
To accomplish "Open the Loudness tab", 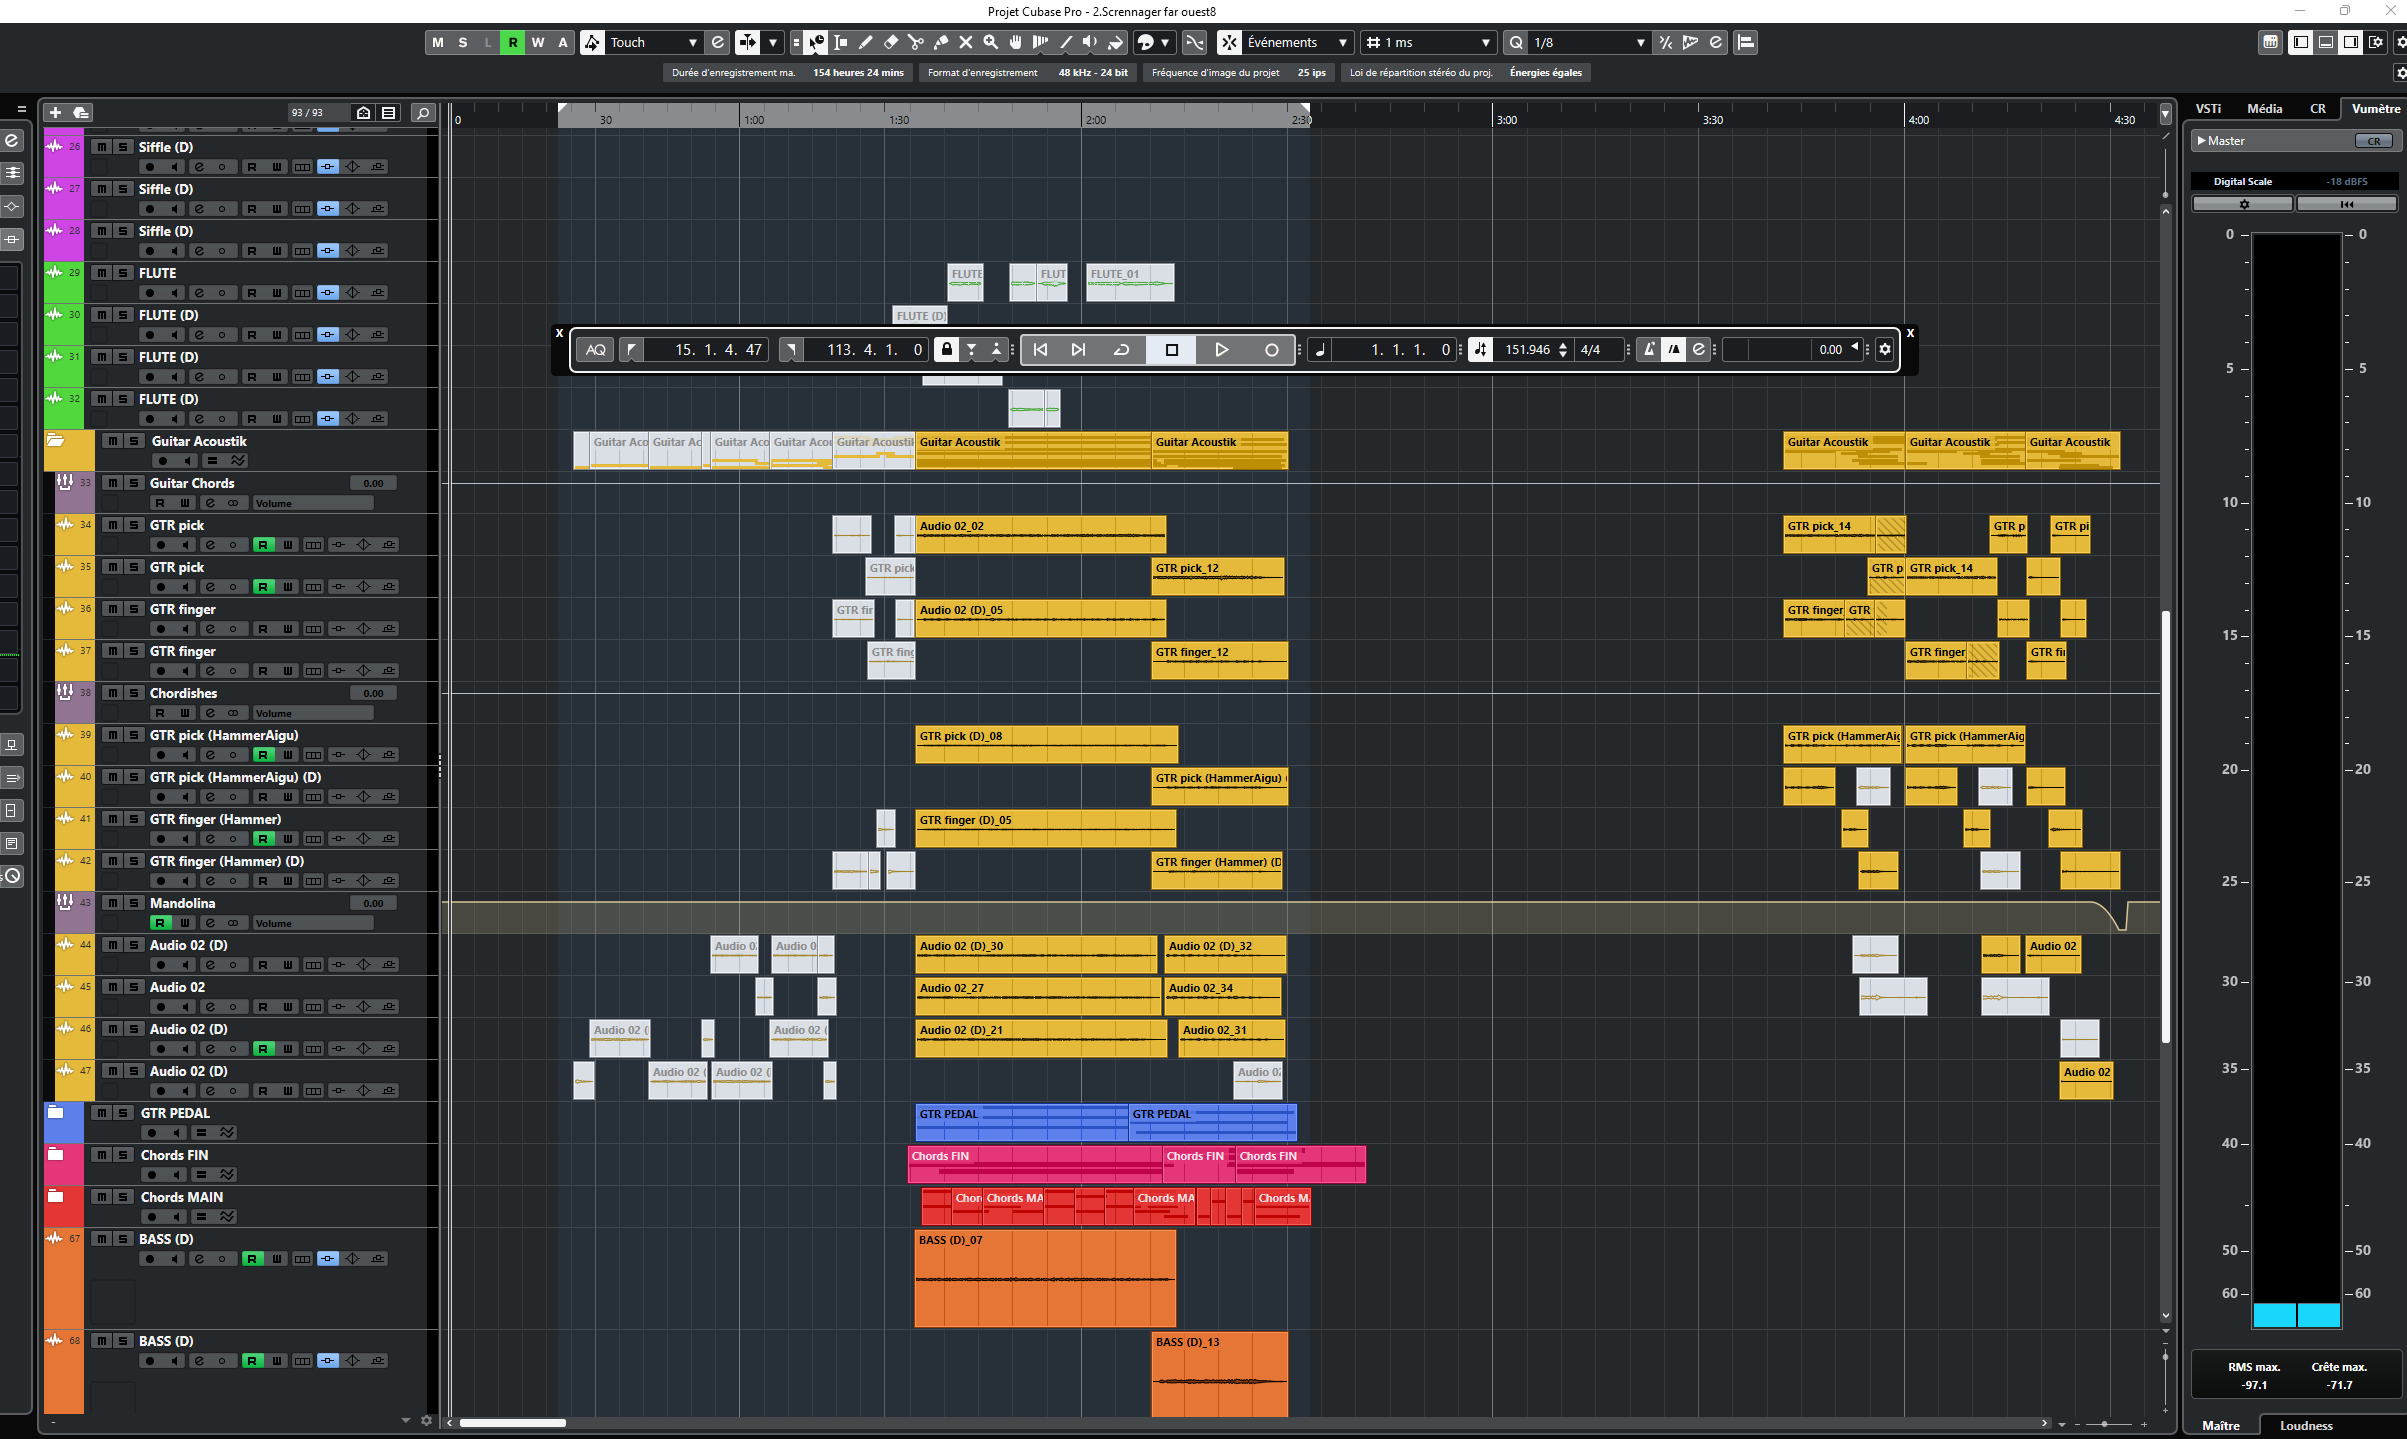I will pos(2306,1425).
